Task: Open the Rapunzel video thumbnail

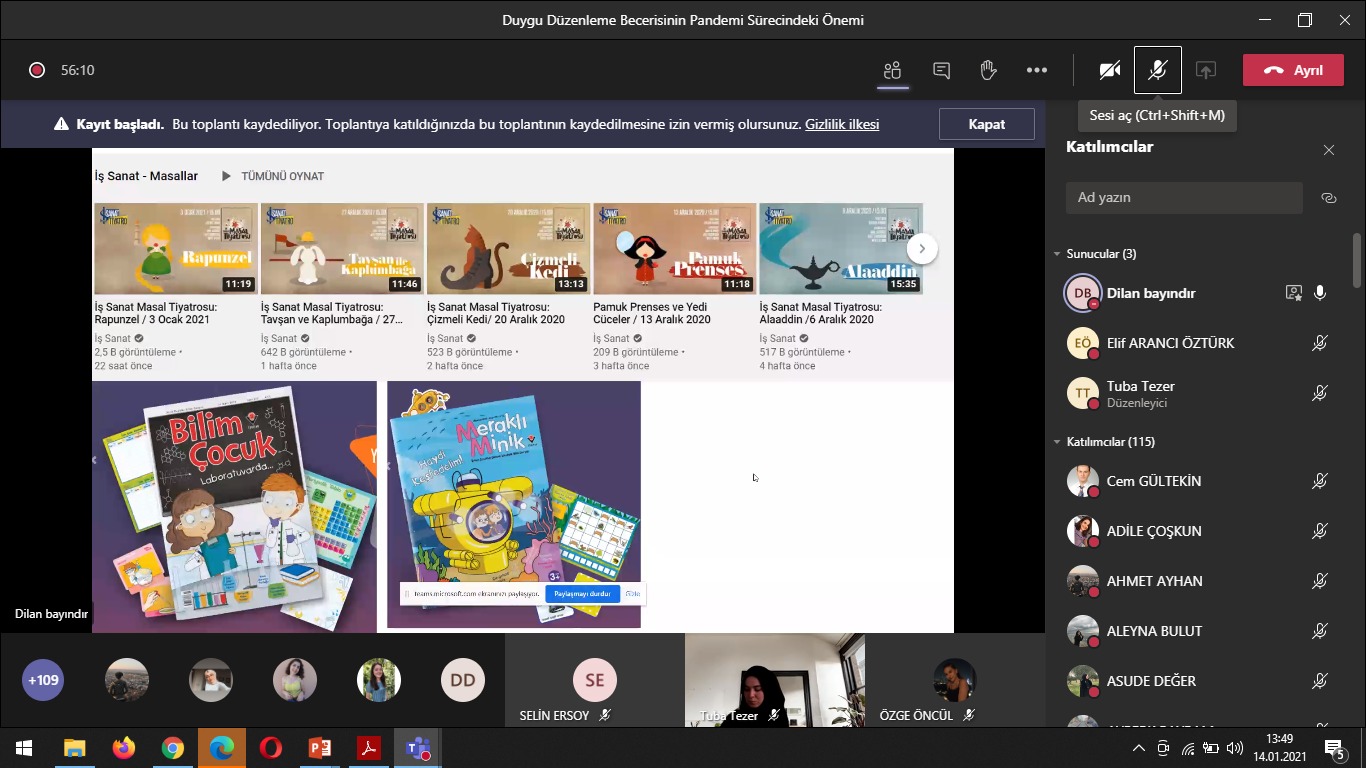Action: 176,248
